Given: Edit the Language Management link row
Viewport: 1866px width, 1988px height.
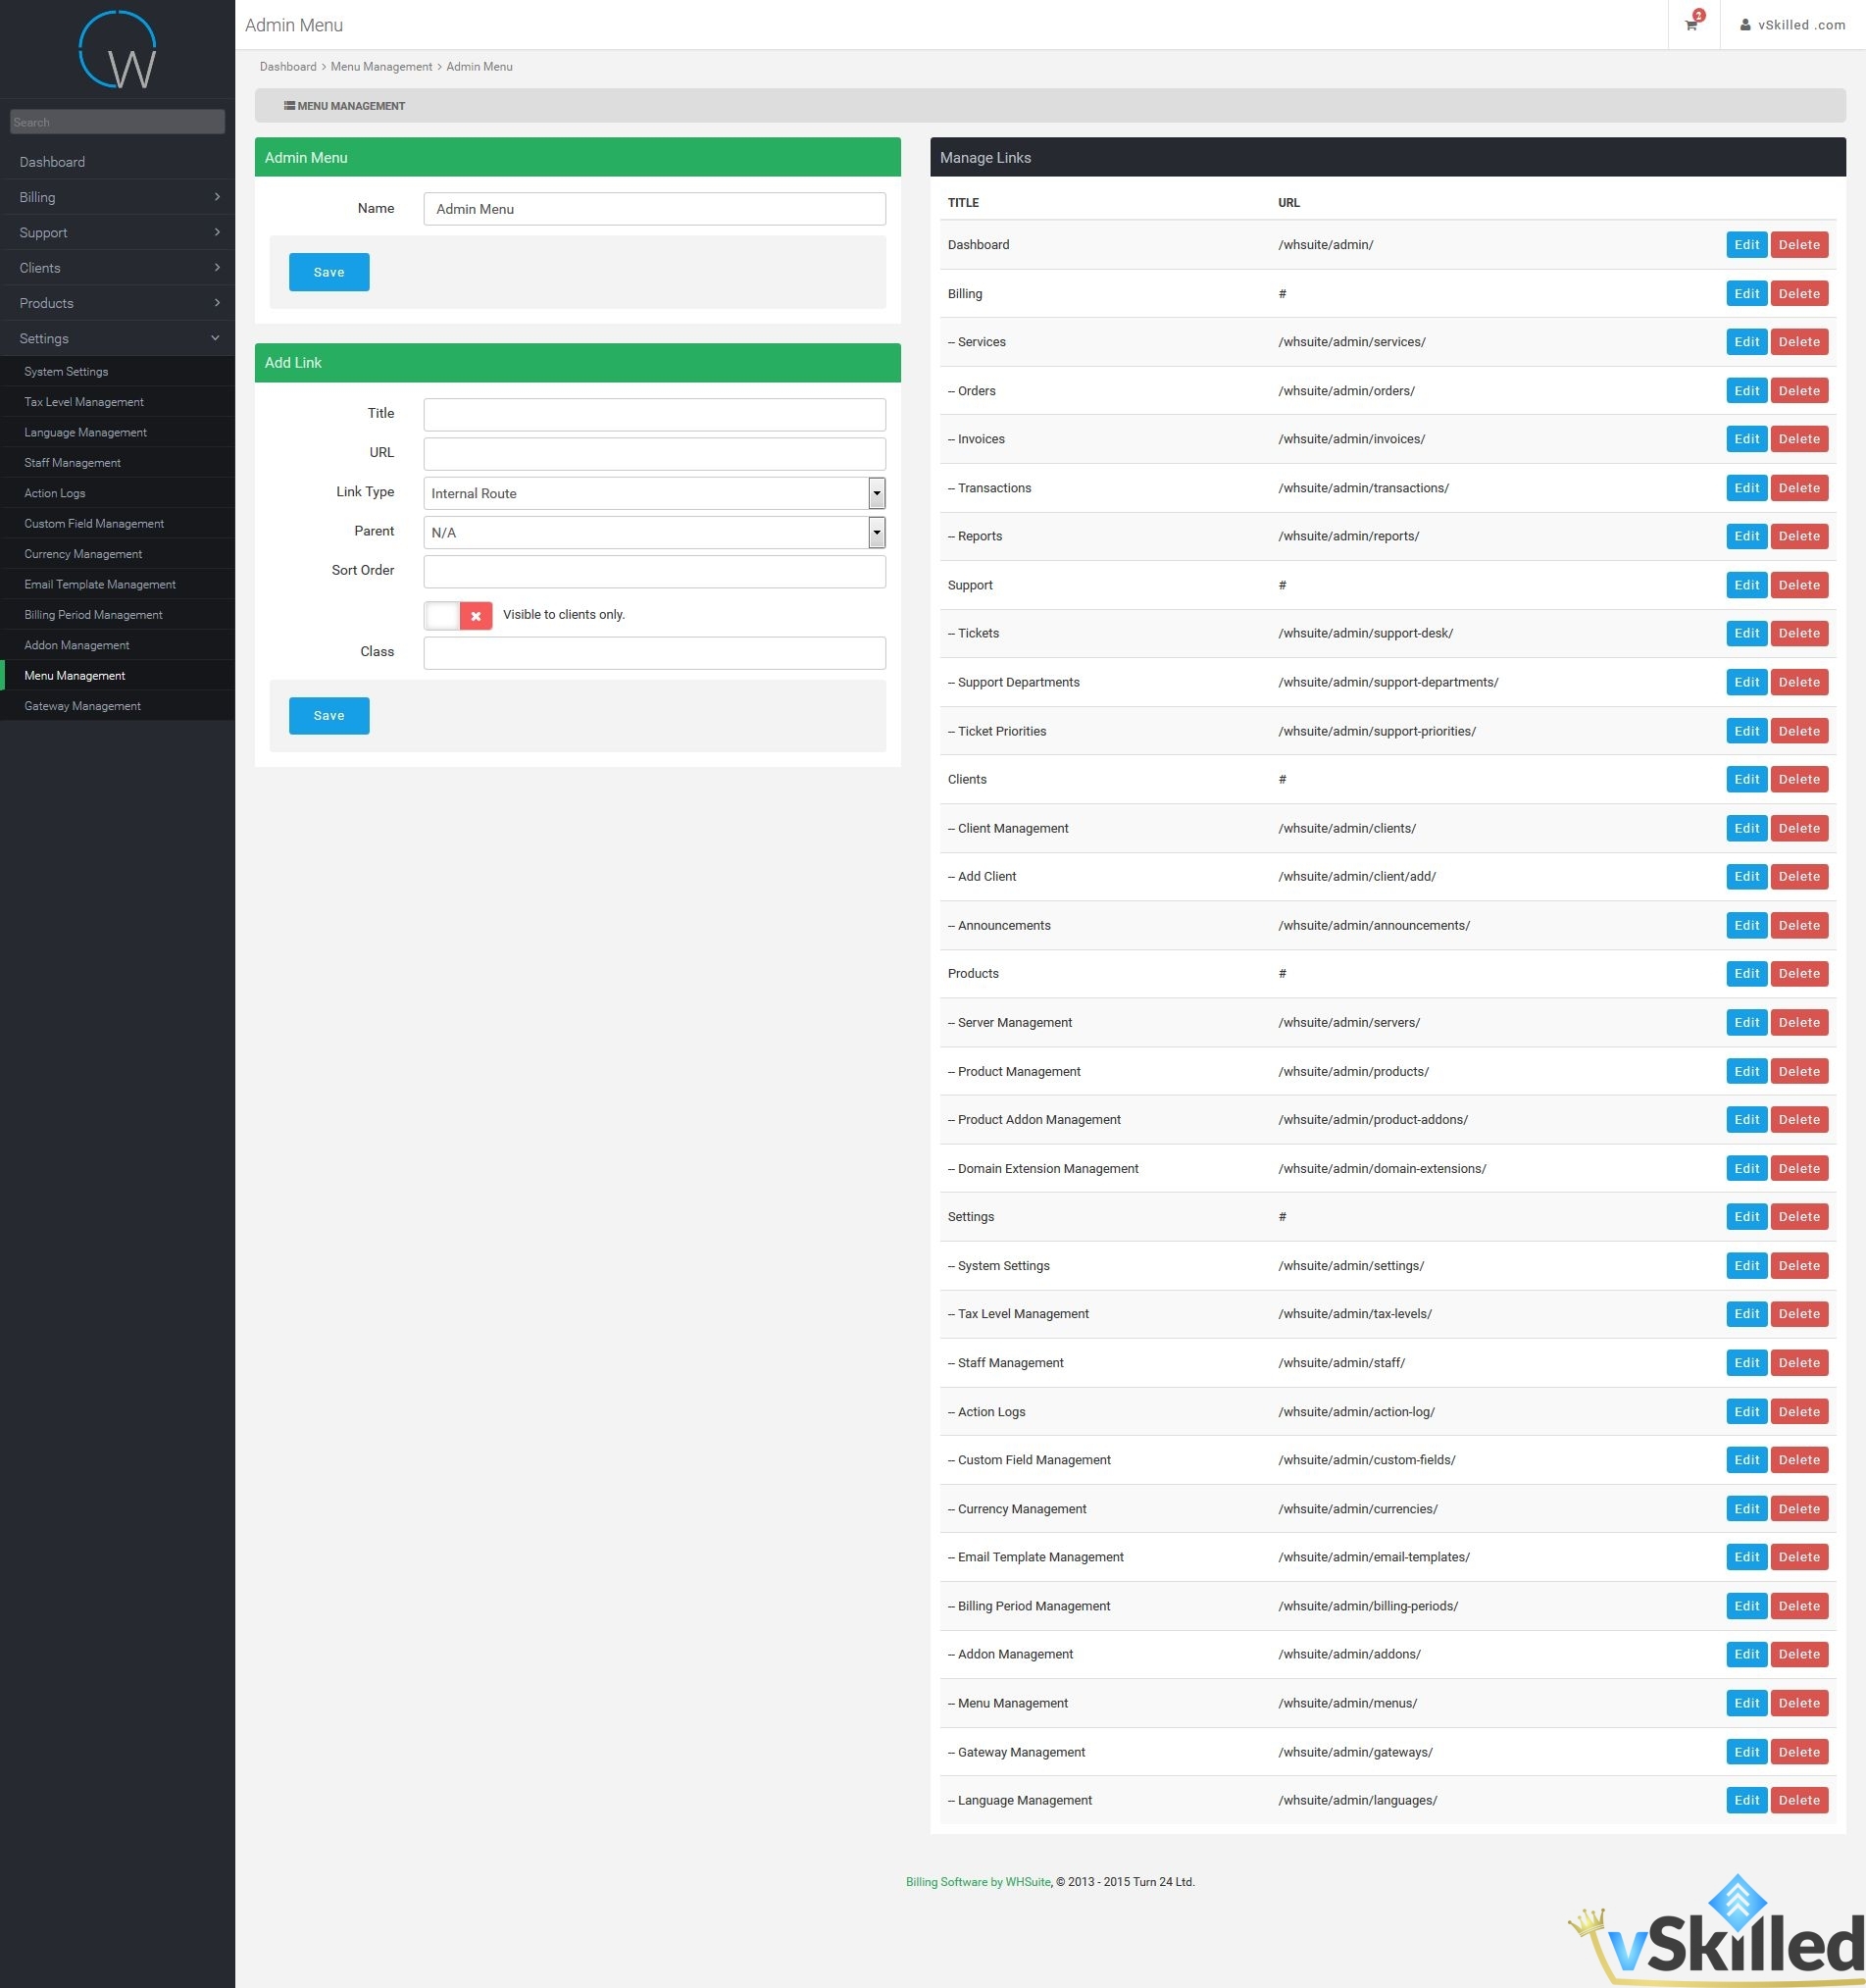Looking at the screenshot, I should 1747,1800.
